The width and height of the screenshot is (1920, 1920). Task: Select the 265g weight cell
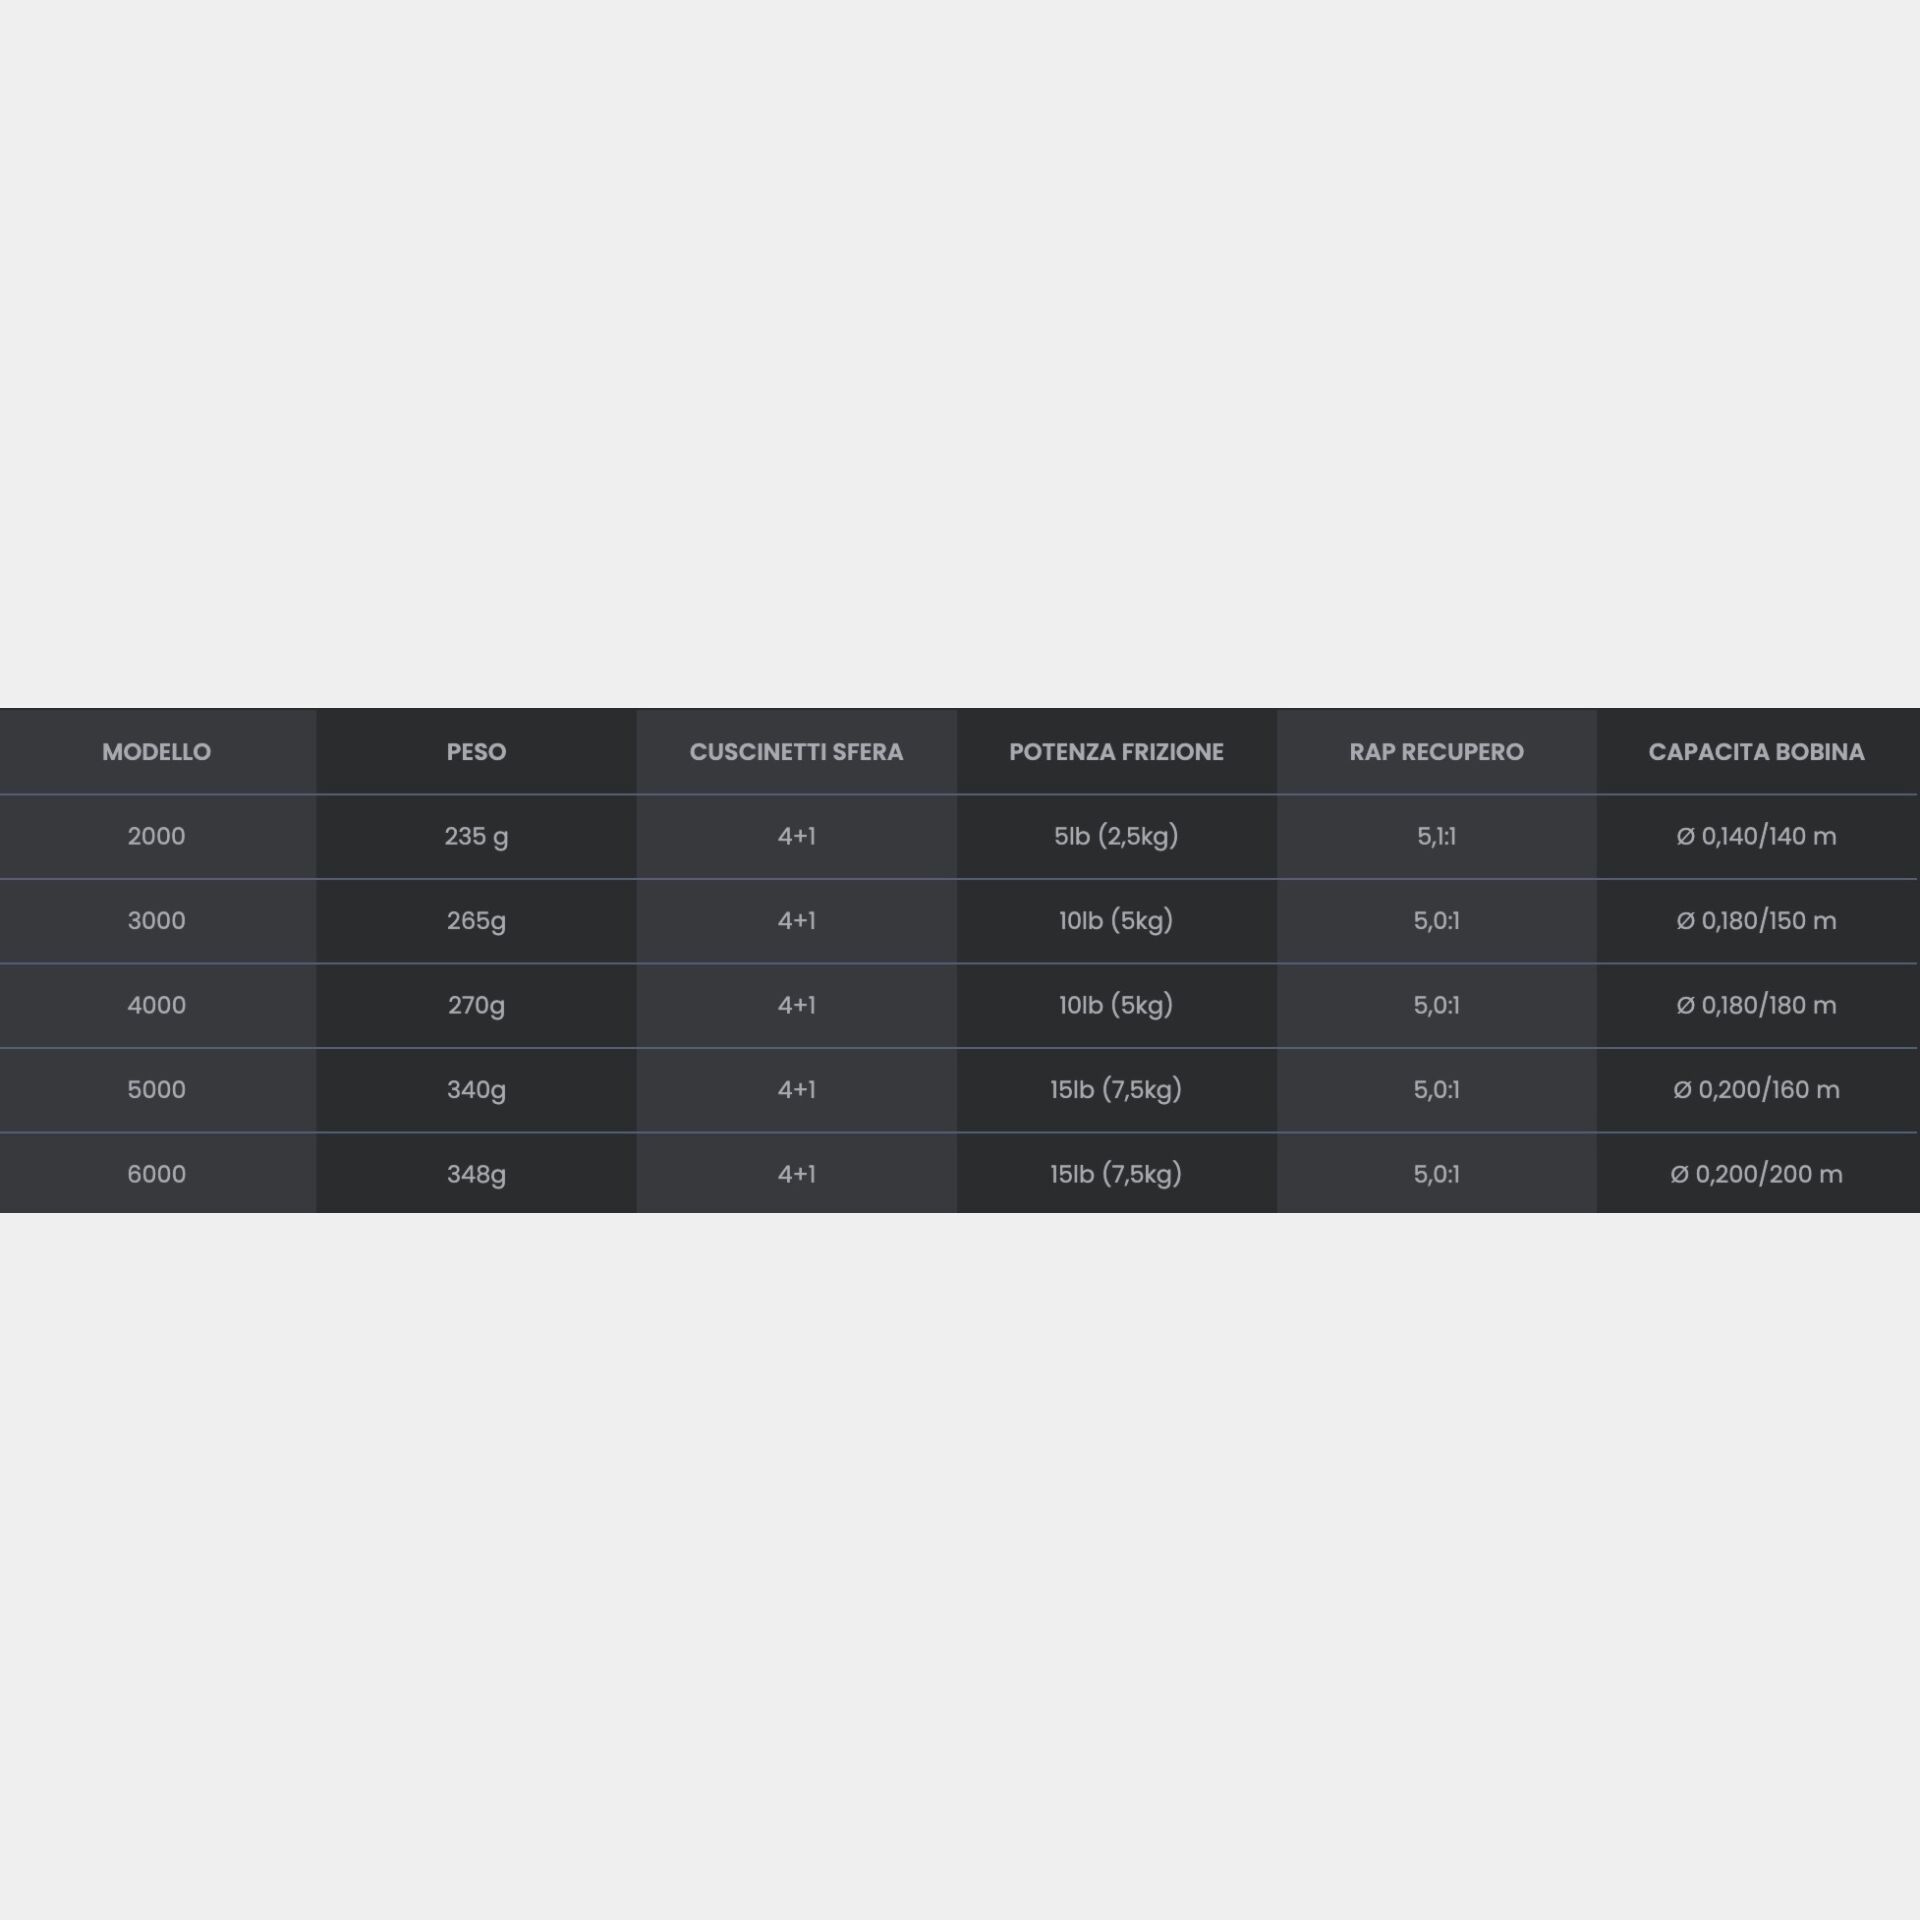coord(476,921)
